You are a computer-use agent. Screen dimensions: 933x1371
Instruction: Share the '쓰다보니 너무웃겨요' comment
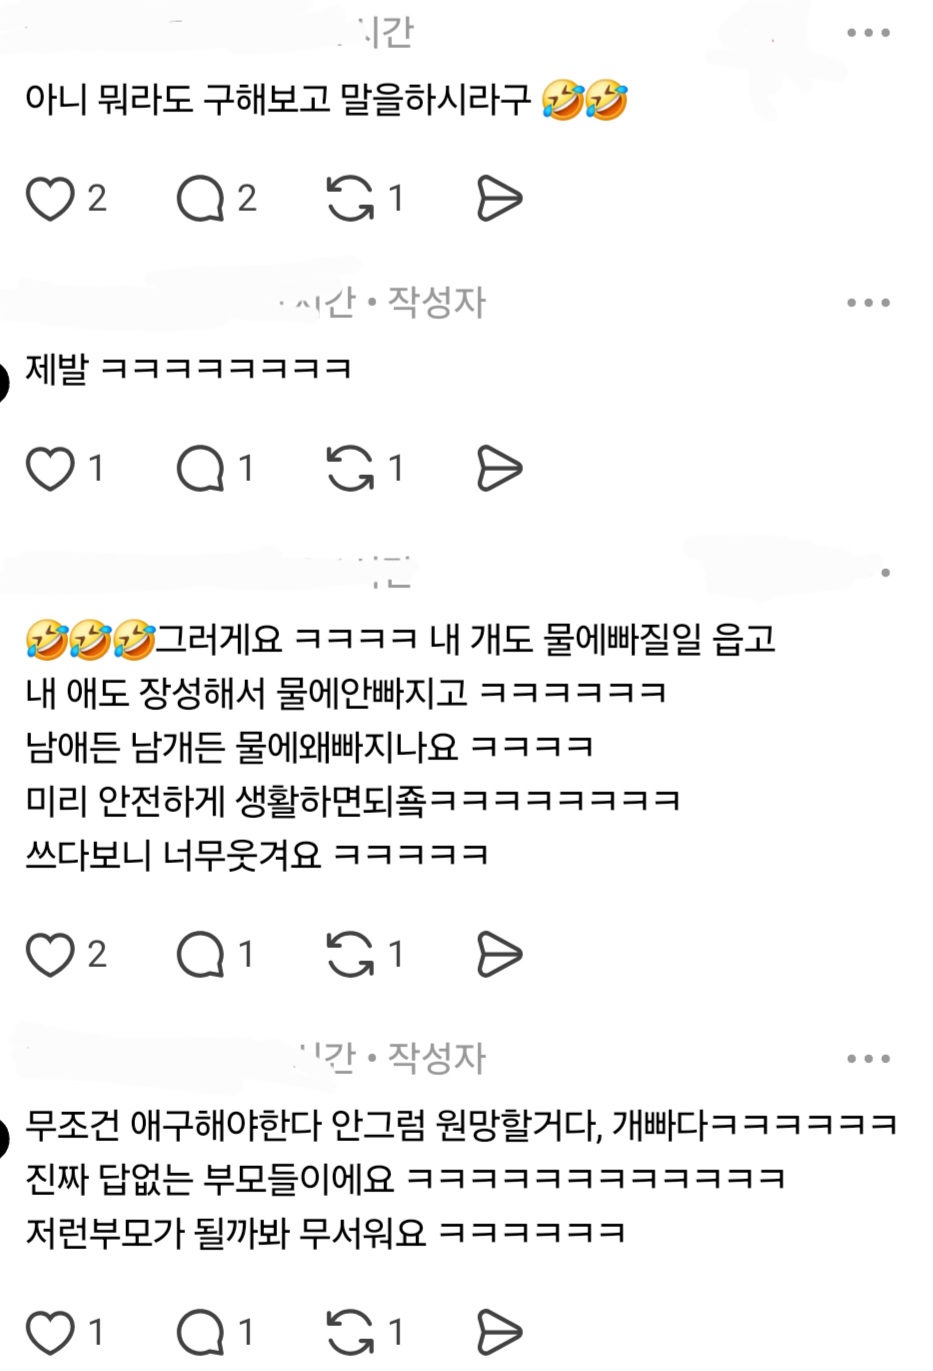pyautogui.click(x=499, y=954)
